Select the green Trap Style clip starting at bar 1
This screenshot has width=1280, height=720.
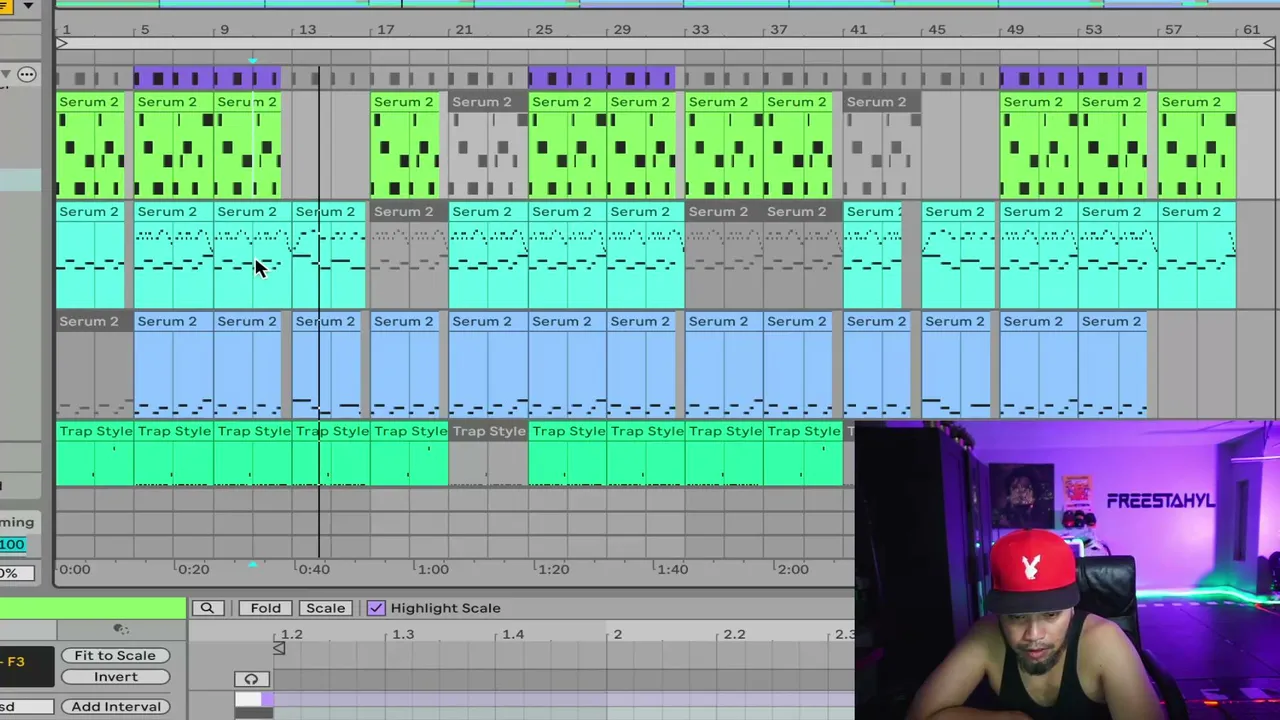click(95, 455)
